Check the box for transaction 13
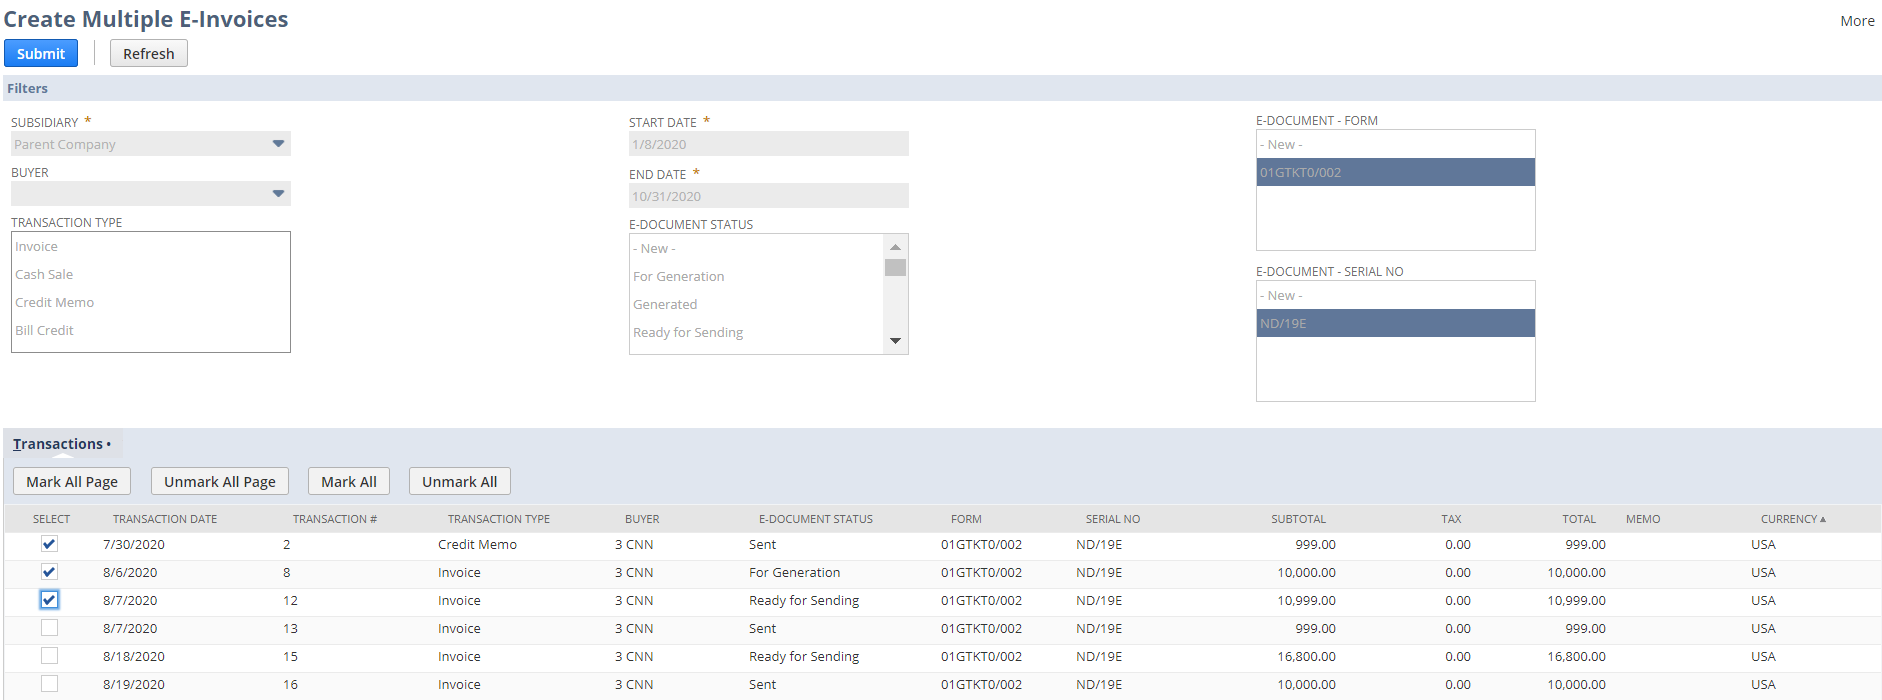Viewport: 1882px width, 700px height. (49, 628)
